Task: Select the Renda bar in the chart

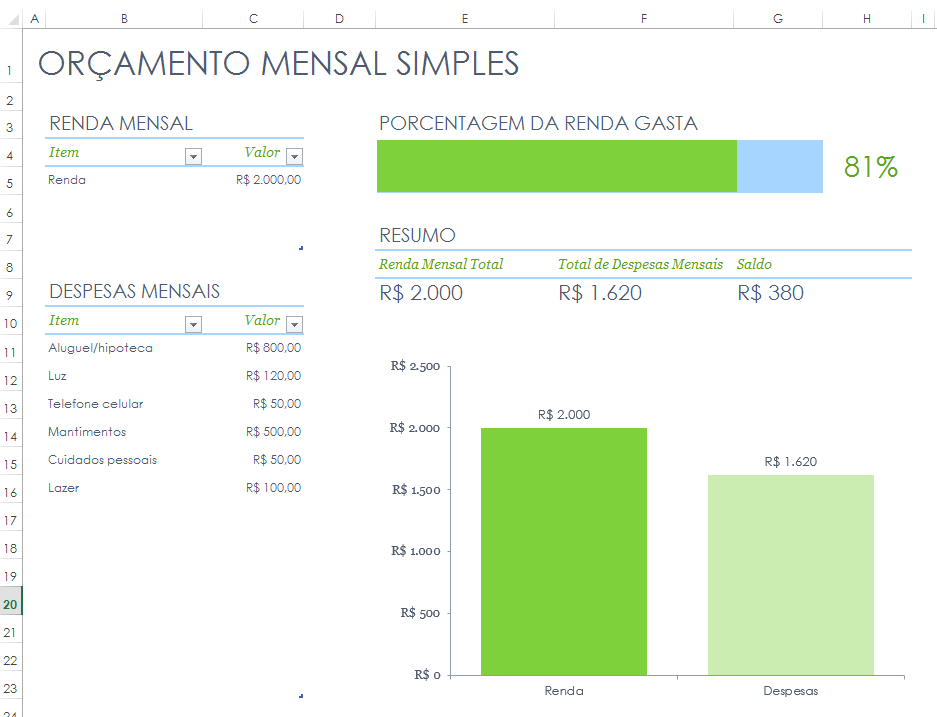Action: pyautogui.click(x=564, y=550)
